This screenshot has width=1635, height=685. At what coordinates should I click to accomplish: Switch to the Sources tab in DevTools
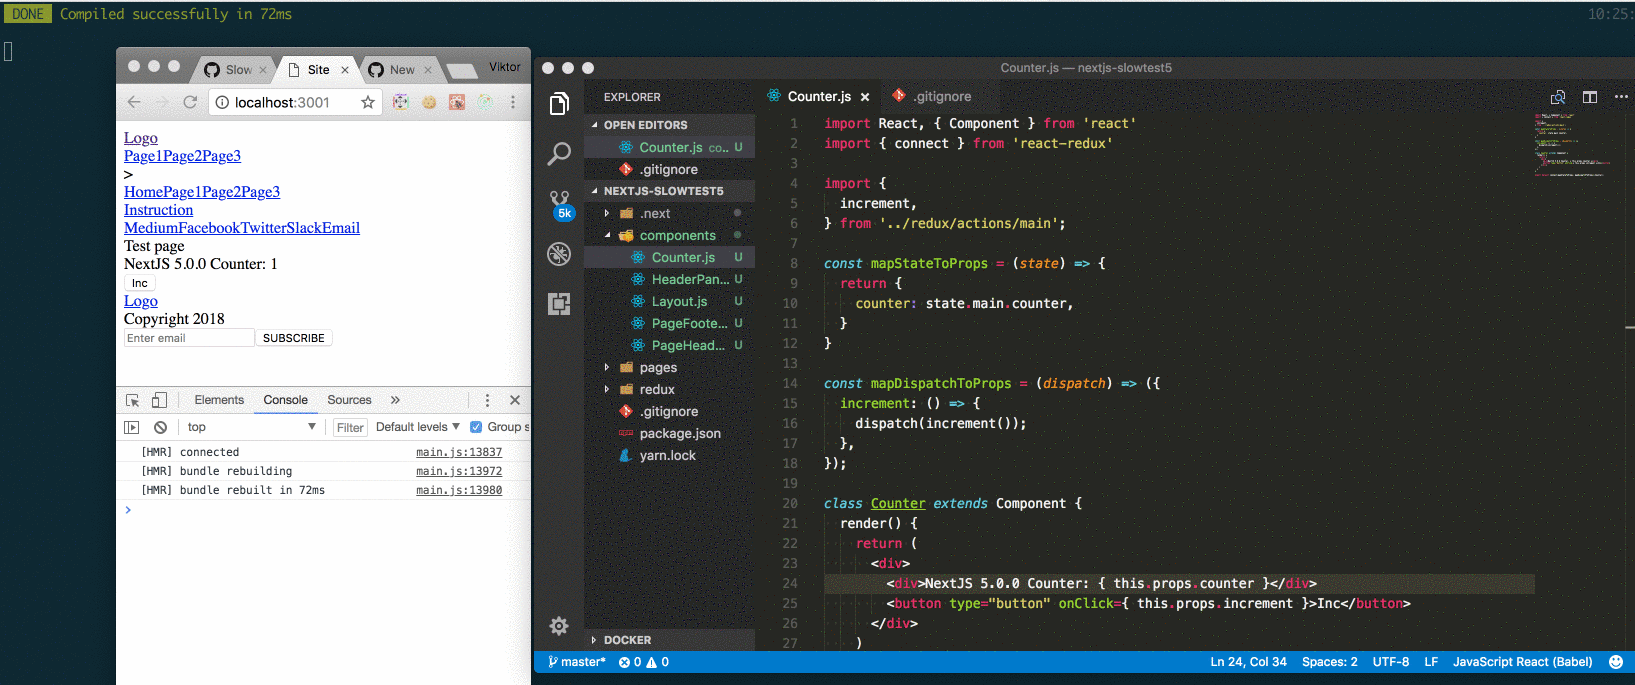(x=349, y=400)
